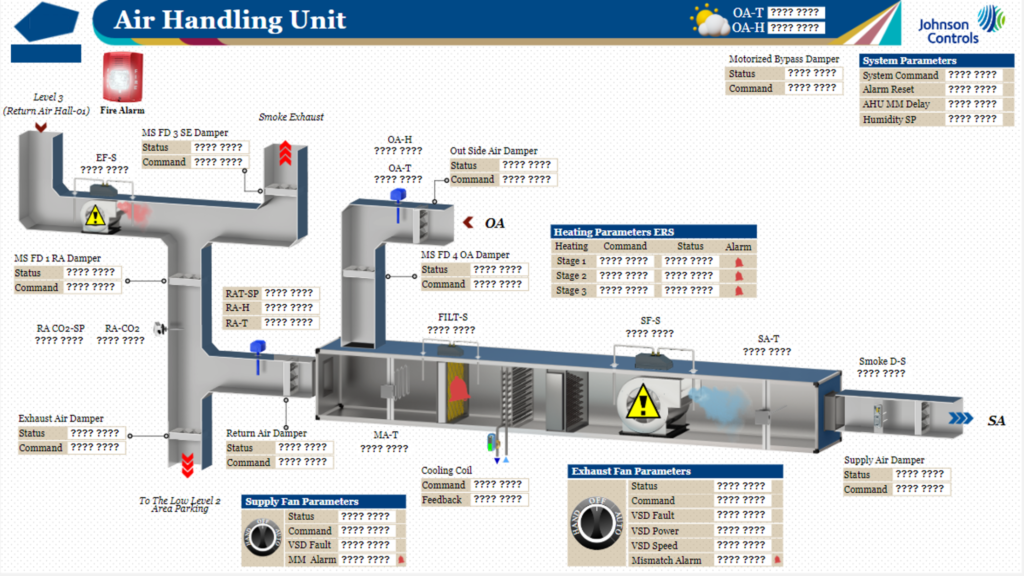The height and width of the screenshot is (576, 1024).
Task: Select the RAT-SP setpoint value
Action: tap(289, 293)
